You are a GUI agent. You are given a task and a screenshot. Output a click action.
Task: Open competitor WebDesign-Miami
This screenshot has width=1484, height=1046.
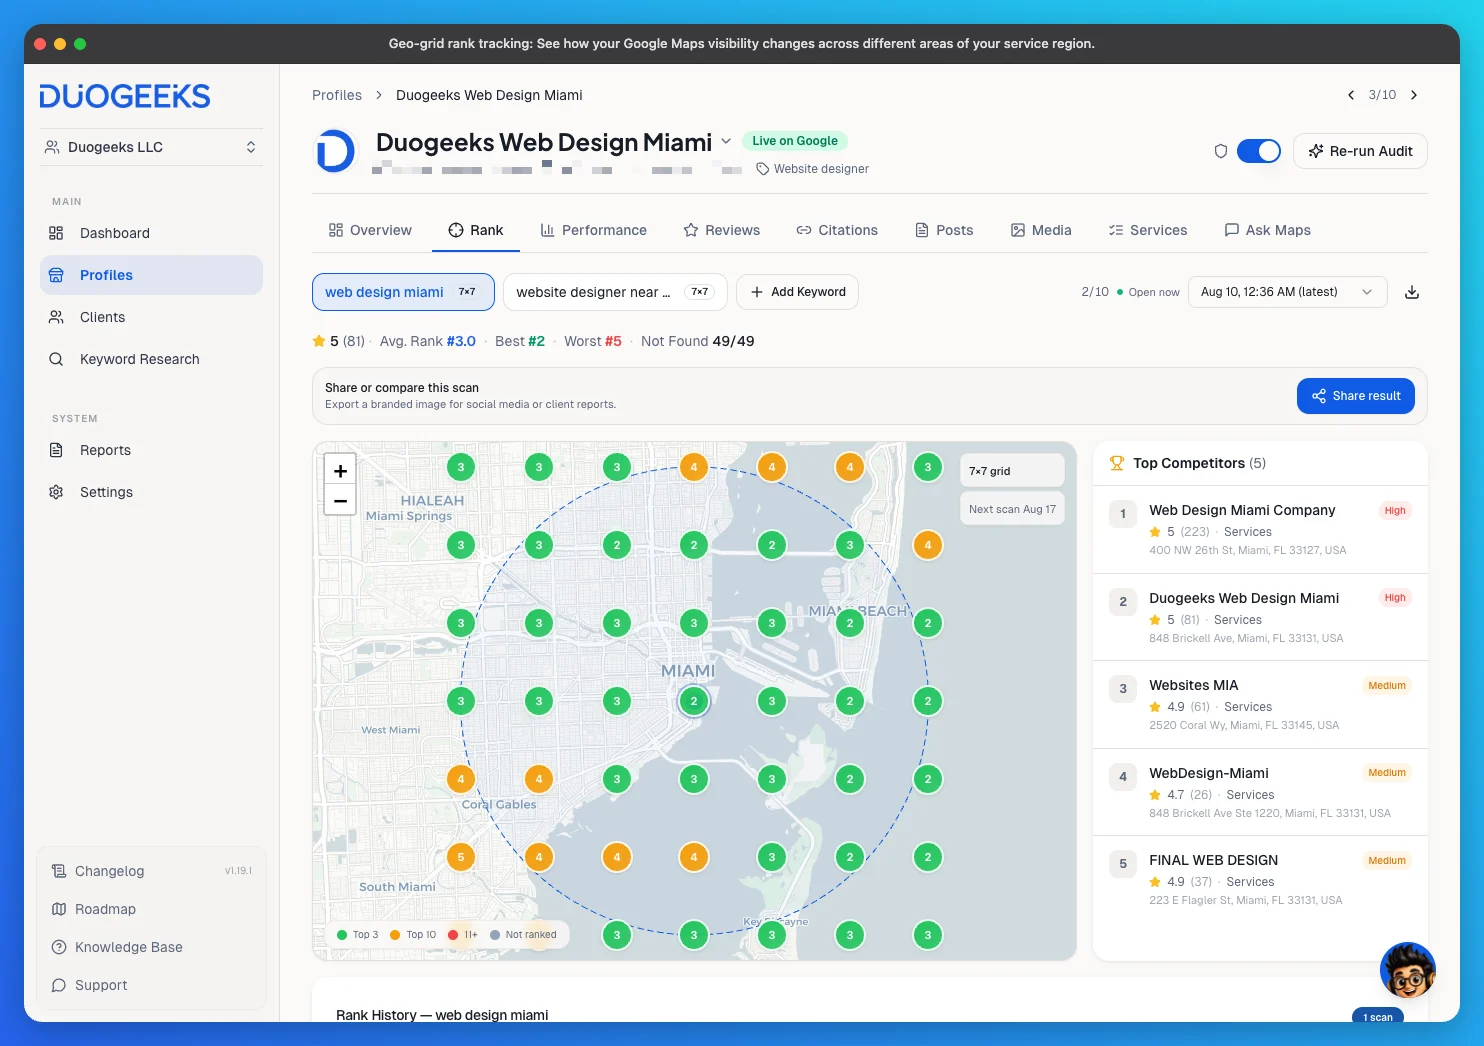pyautogui.click(x=1260, y=792)
